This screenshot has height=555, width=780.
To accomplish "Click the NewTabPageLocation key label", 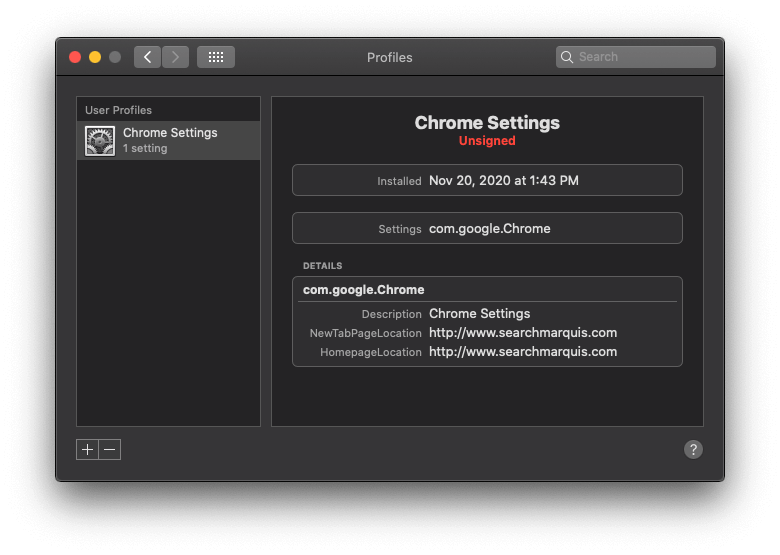I will pos(366,333).
